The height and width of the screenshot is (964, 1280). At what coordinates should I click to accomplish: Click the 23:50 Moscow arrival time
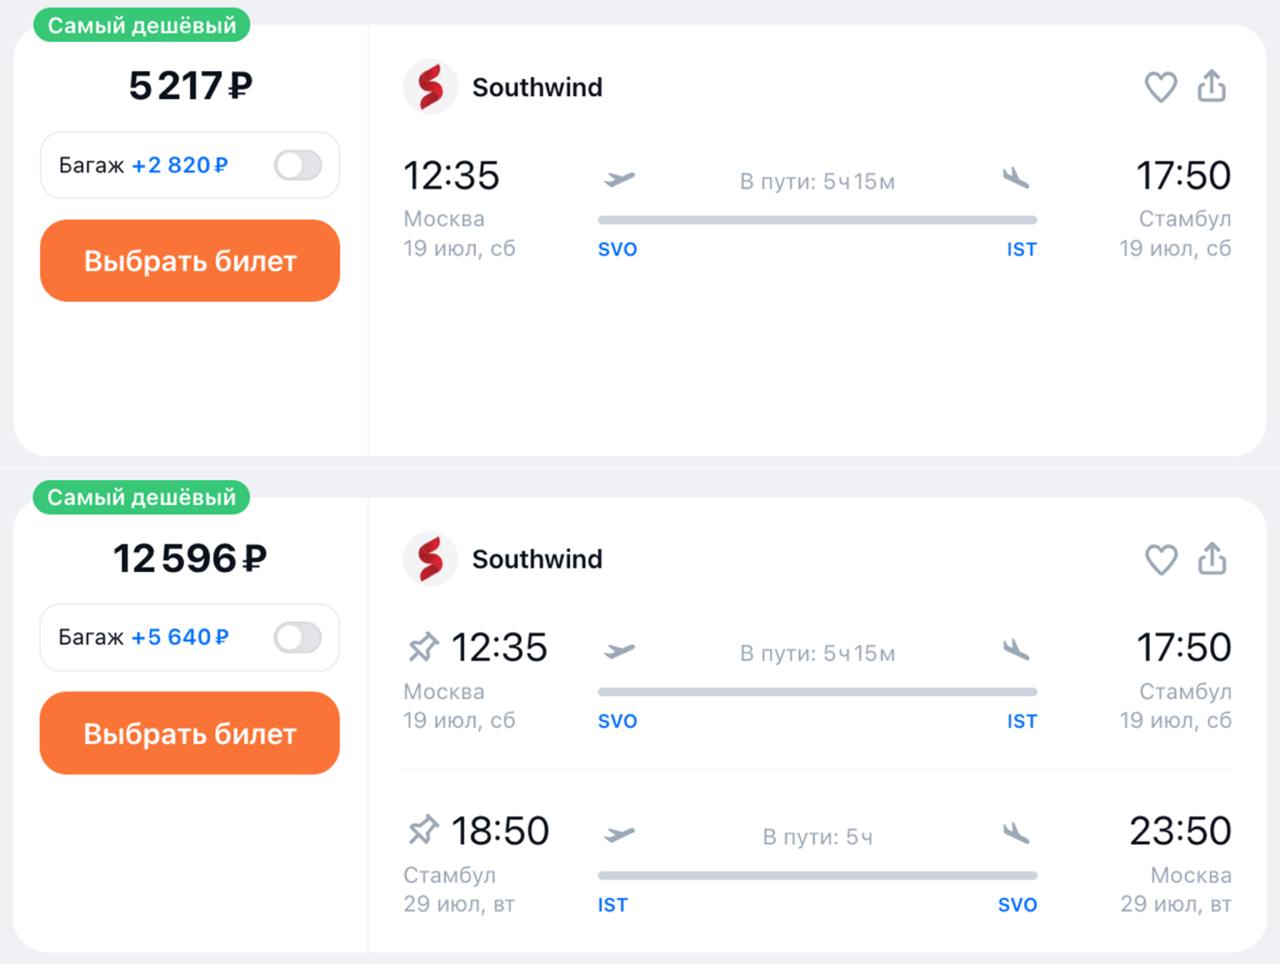pyautogui.click(x=1180, y=831)
